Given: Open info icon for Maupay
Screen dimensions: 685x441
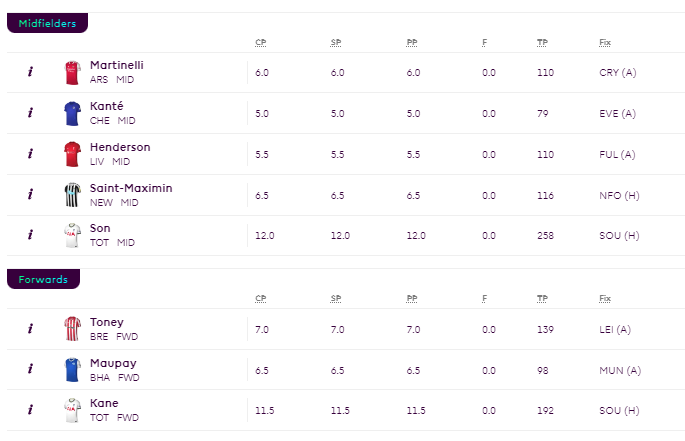Looking at the screenshot, I should (30, 369).
